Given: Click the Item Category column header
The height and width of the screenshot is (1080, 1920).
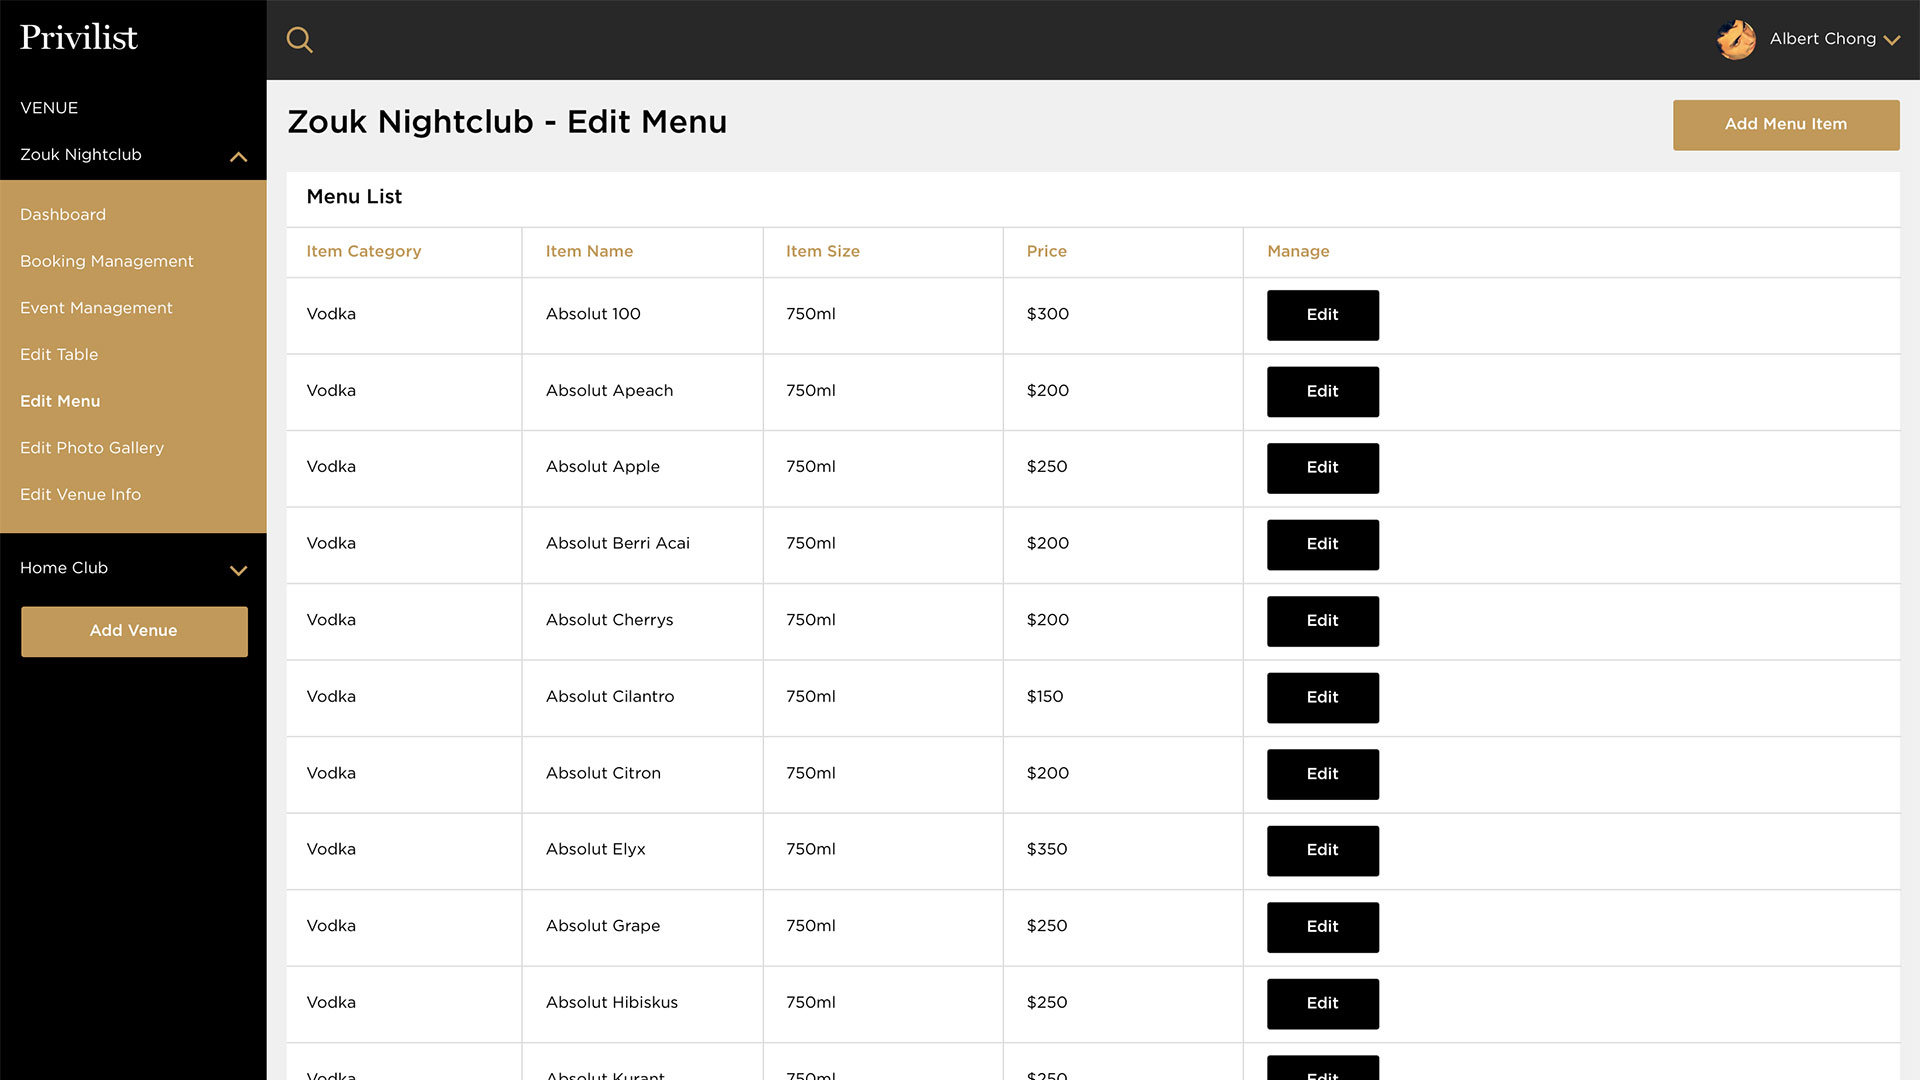Looking at the screenshot, I should 363,252.
